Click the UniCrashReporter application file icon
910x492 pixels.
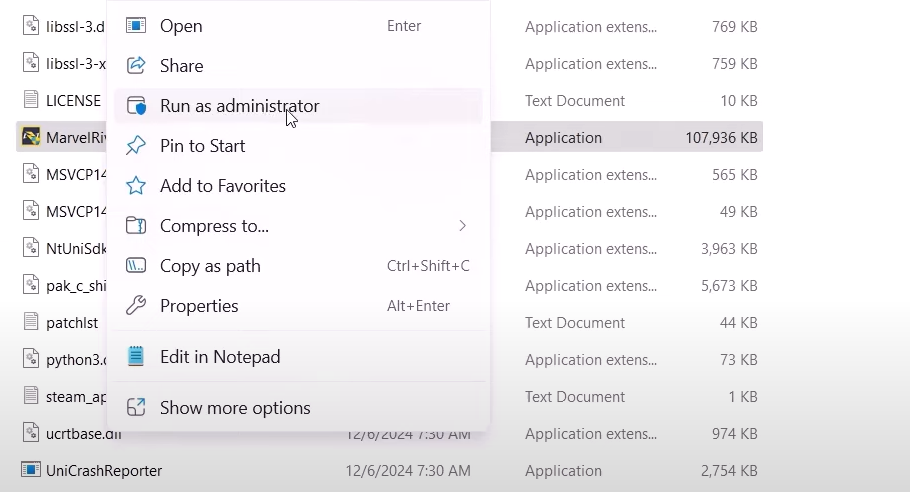tap(31, 470)
